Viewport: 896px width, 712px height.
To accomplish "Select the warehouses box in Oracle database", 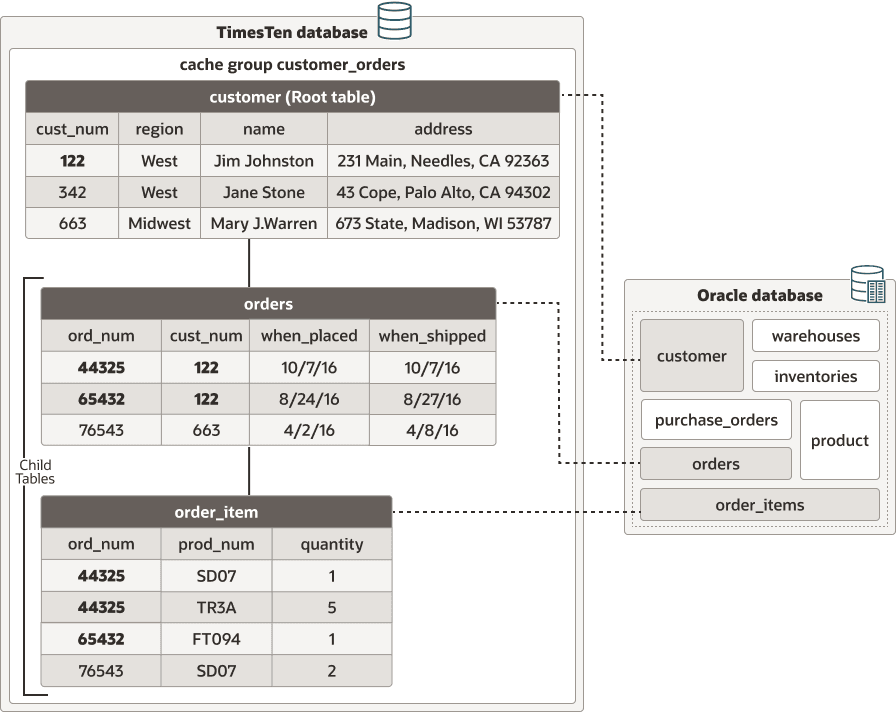I will 815,335.
